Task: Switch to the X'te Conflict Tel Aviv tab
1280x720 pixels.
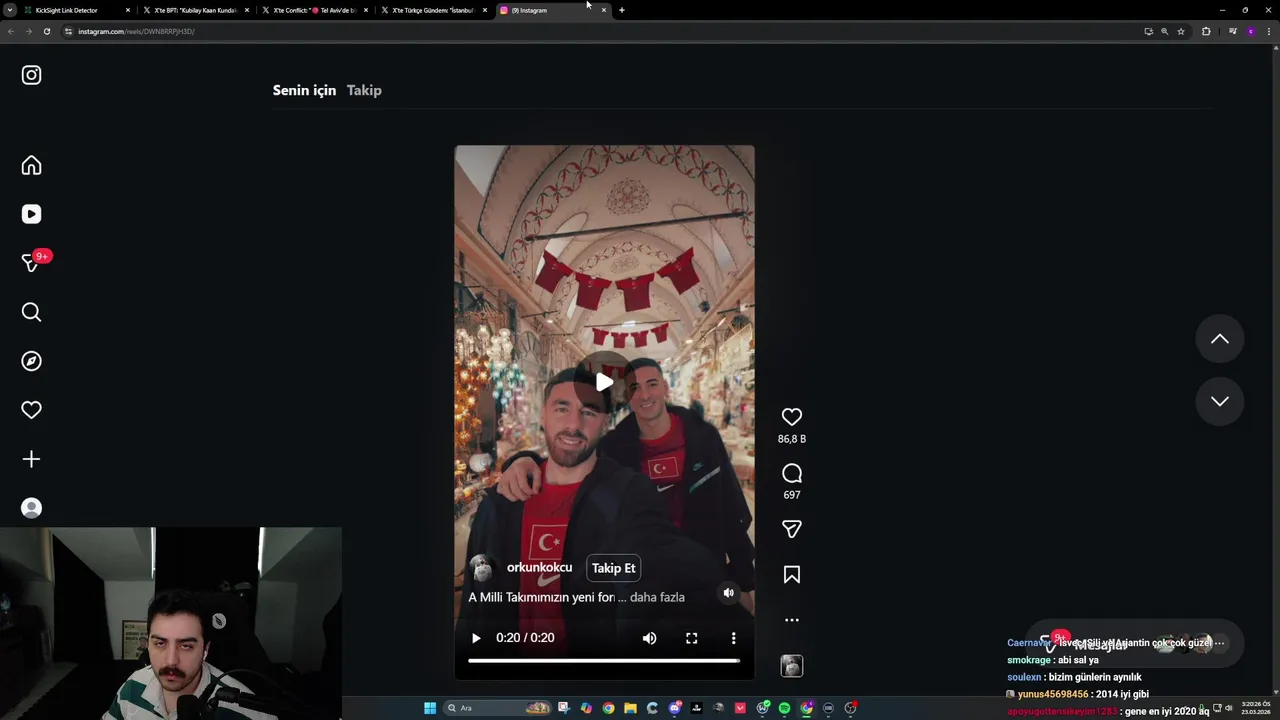Action: (314, 10)
